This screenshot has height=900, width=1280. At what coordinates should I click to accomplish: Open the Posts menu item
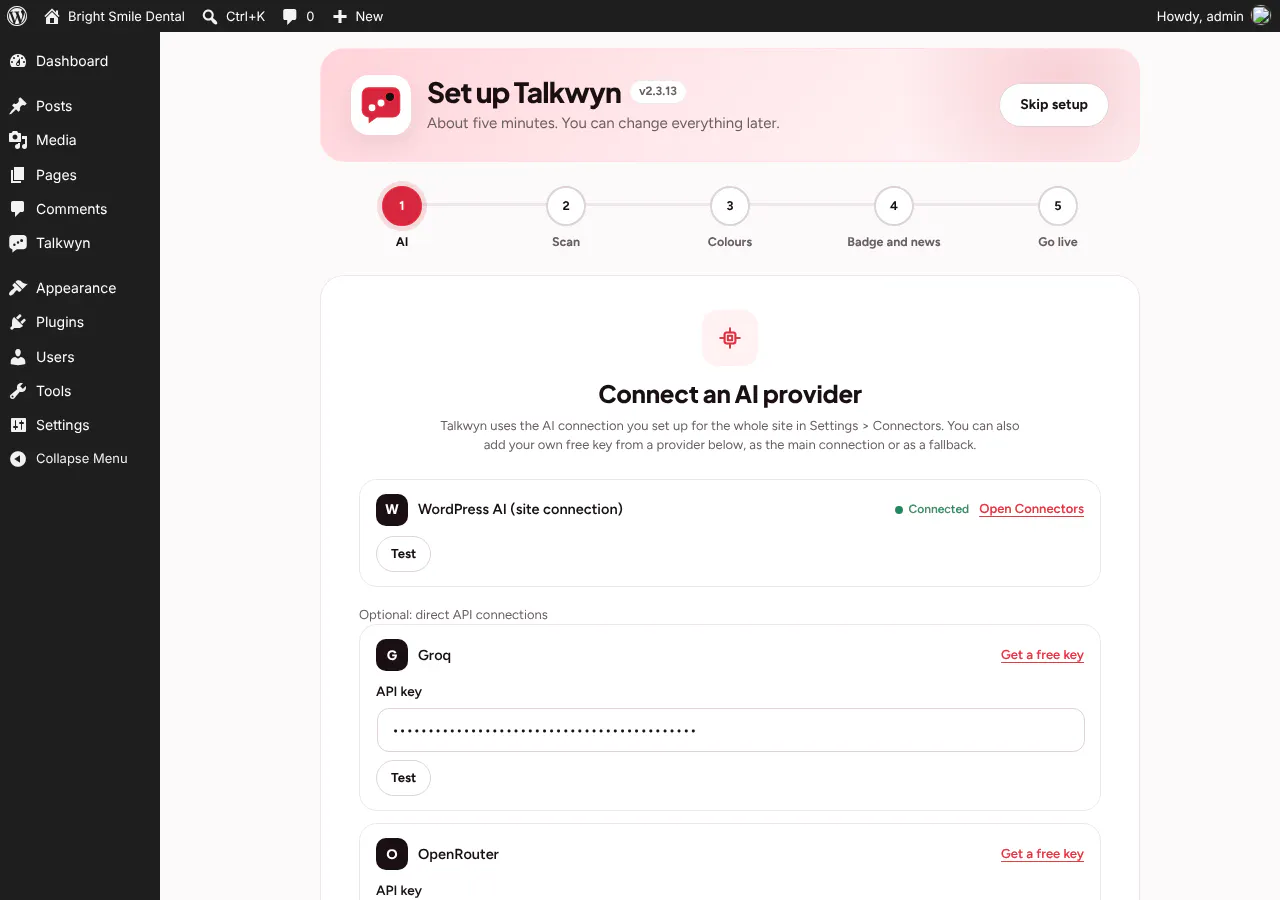80,106
